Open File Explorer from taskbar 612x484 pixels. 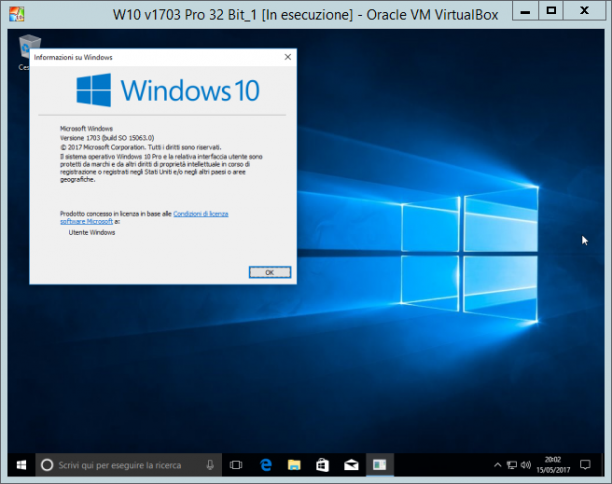pos(294,465)
